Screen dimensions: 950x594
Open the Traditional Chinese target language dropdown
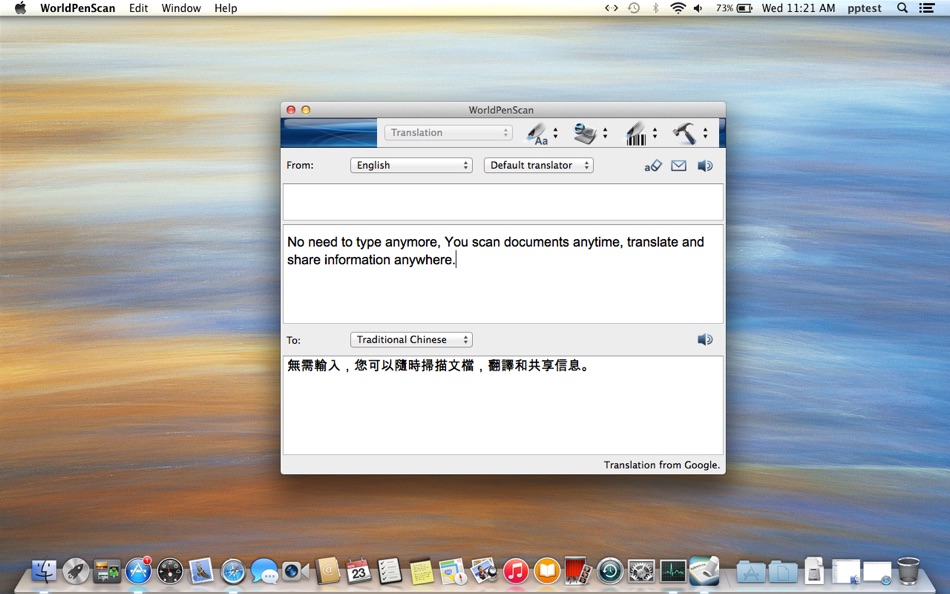[411, 339]
